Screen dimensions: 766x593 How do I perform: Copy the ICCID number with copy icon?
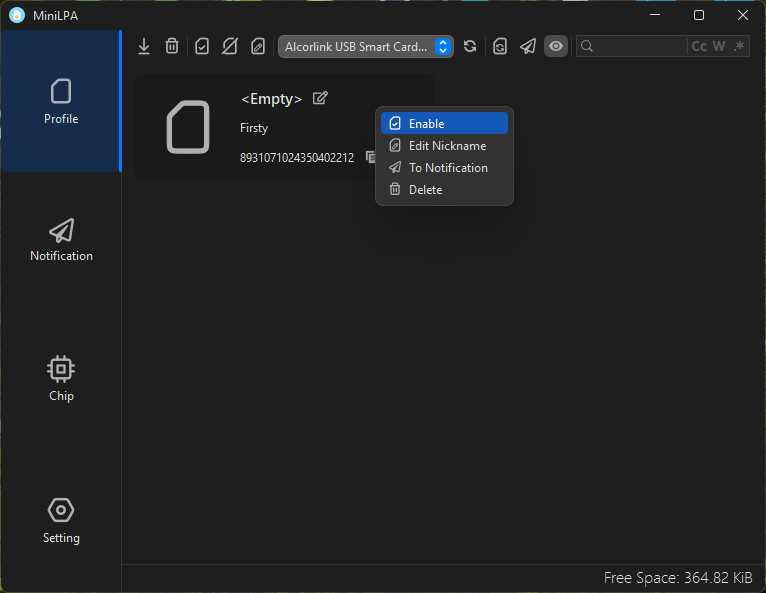pos(369,157)
